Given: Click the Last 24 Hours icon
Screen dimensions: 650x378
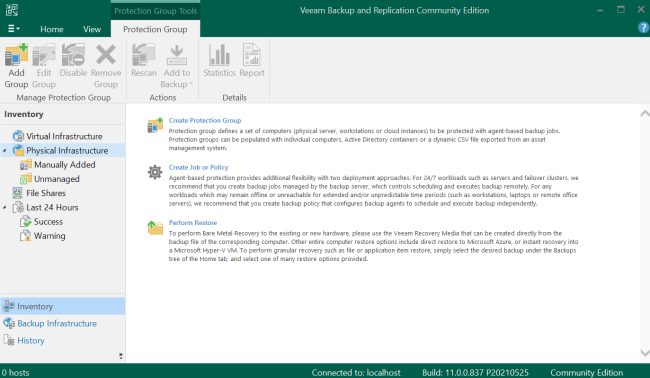Looking at the screenshot, I should coord(18,207).
